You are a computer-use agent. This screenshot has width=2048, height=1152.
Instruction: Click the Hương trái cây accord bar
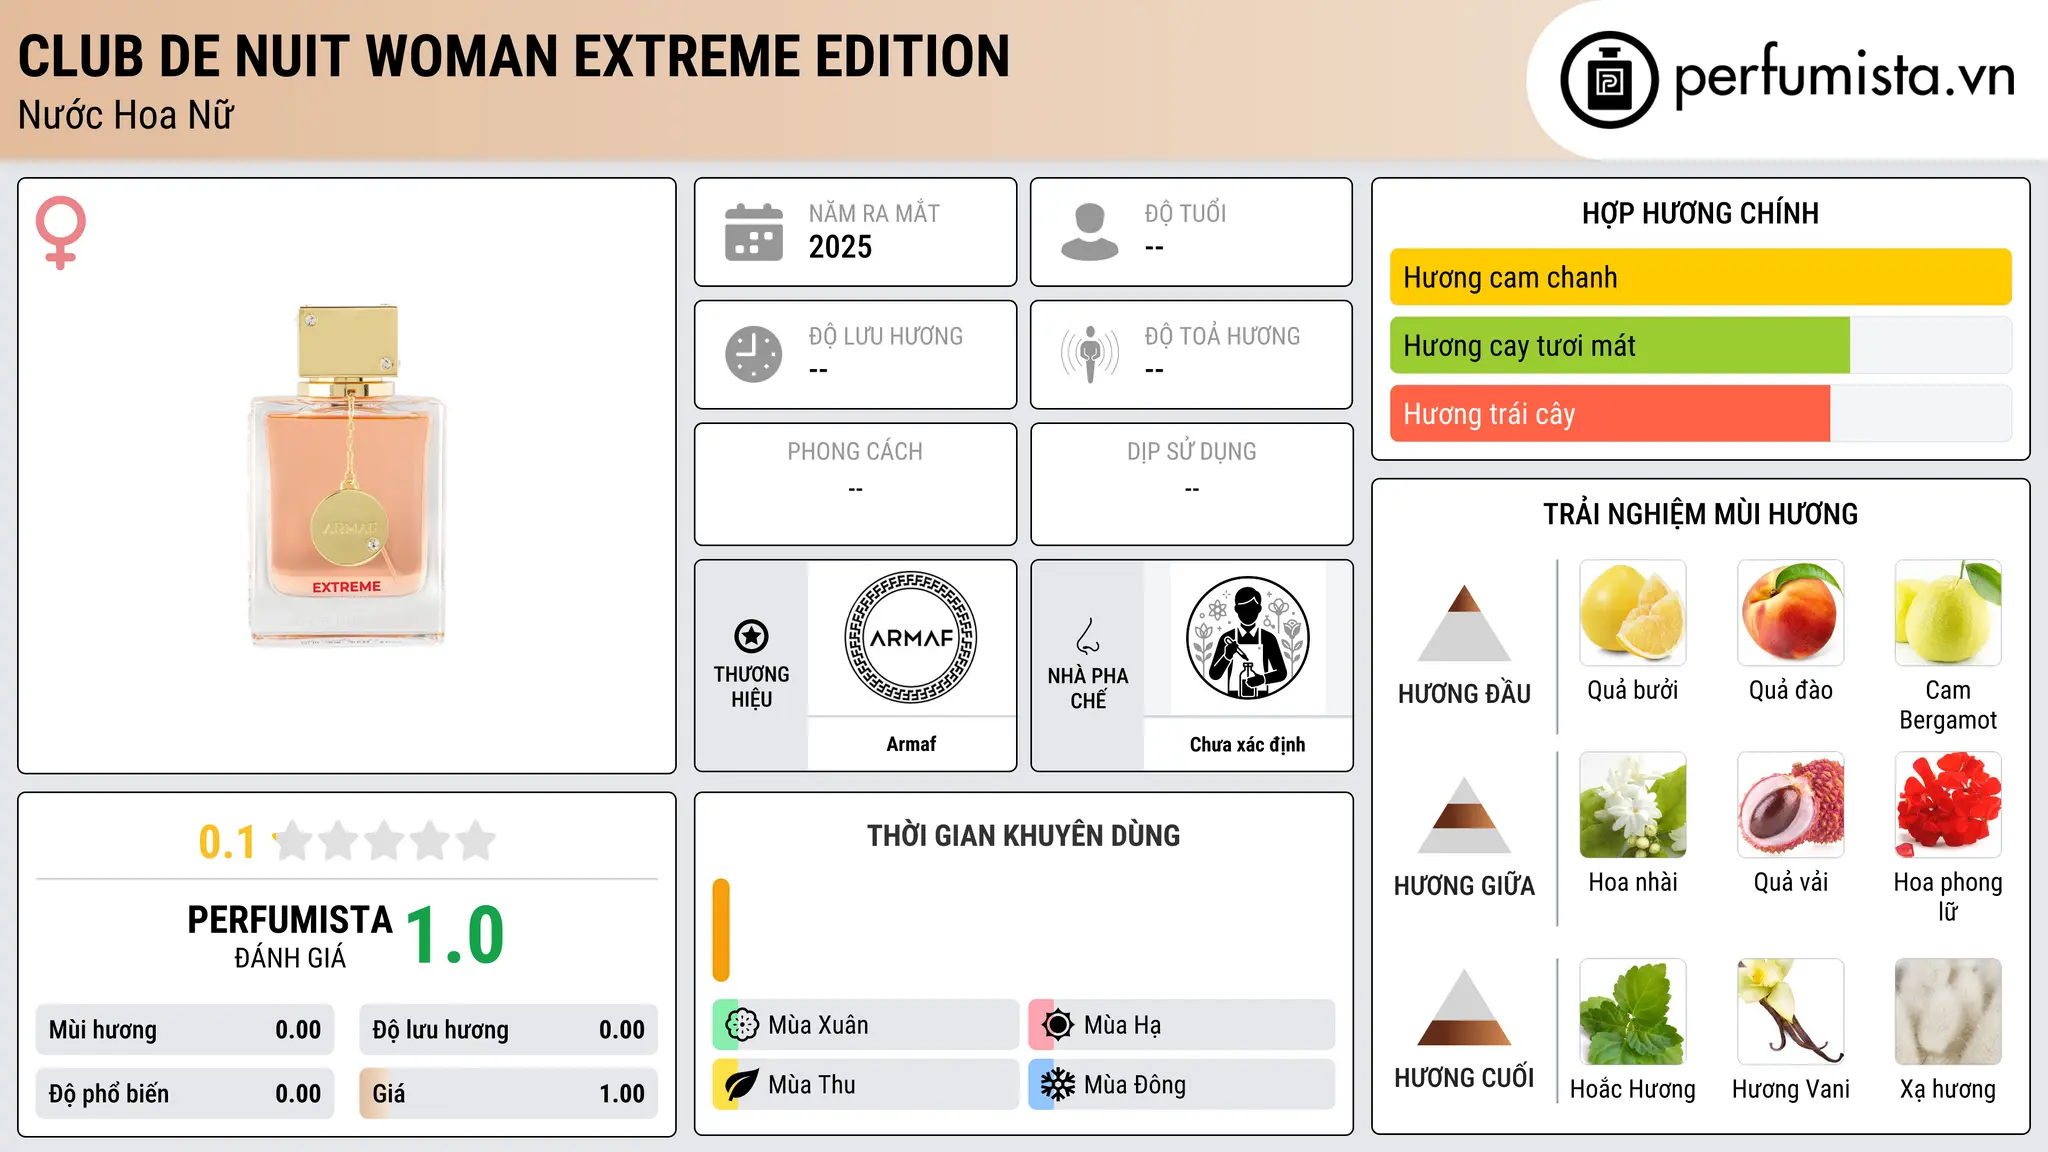[1701, 414]
